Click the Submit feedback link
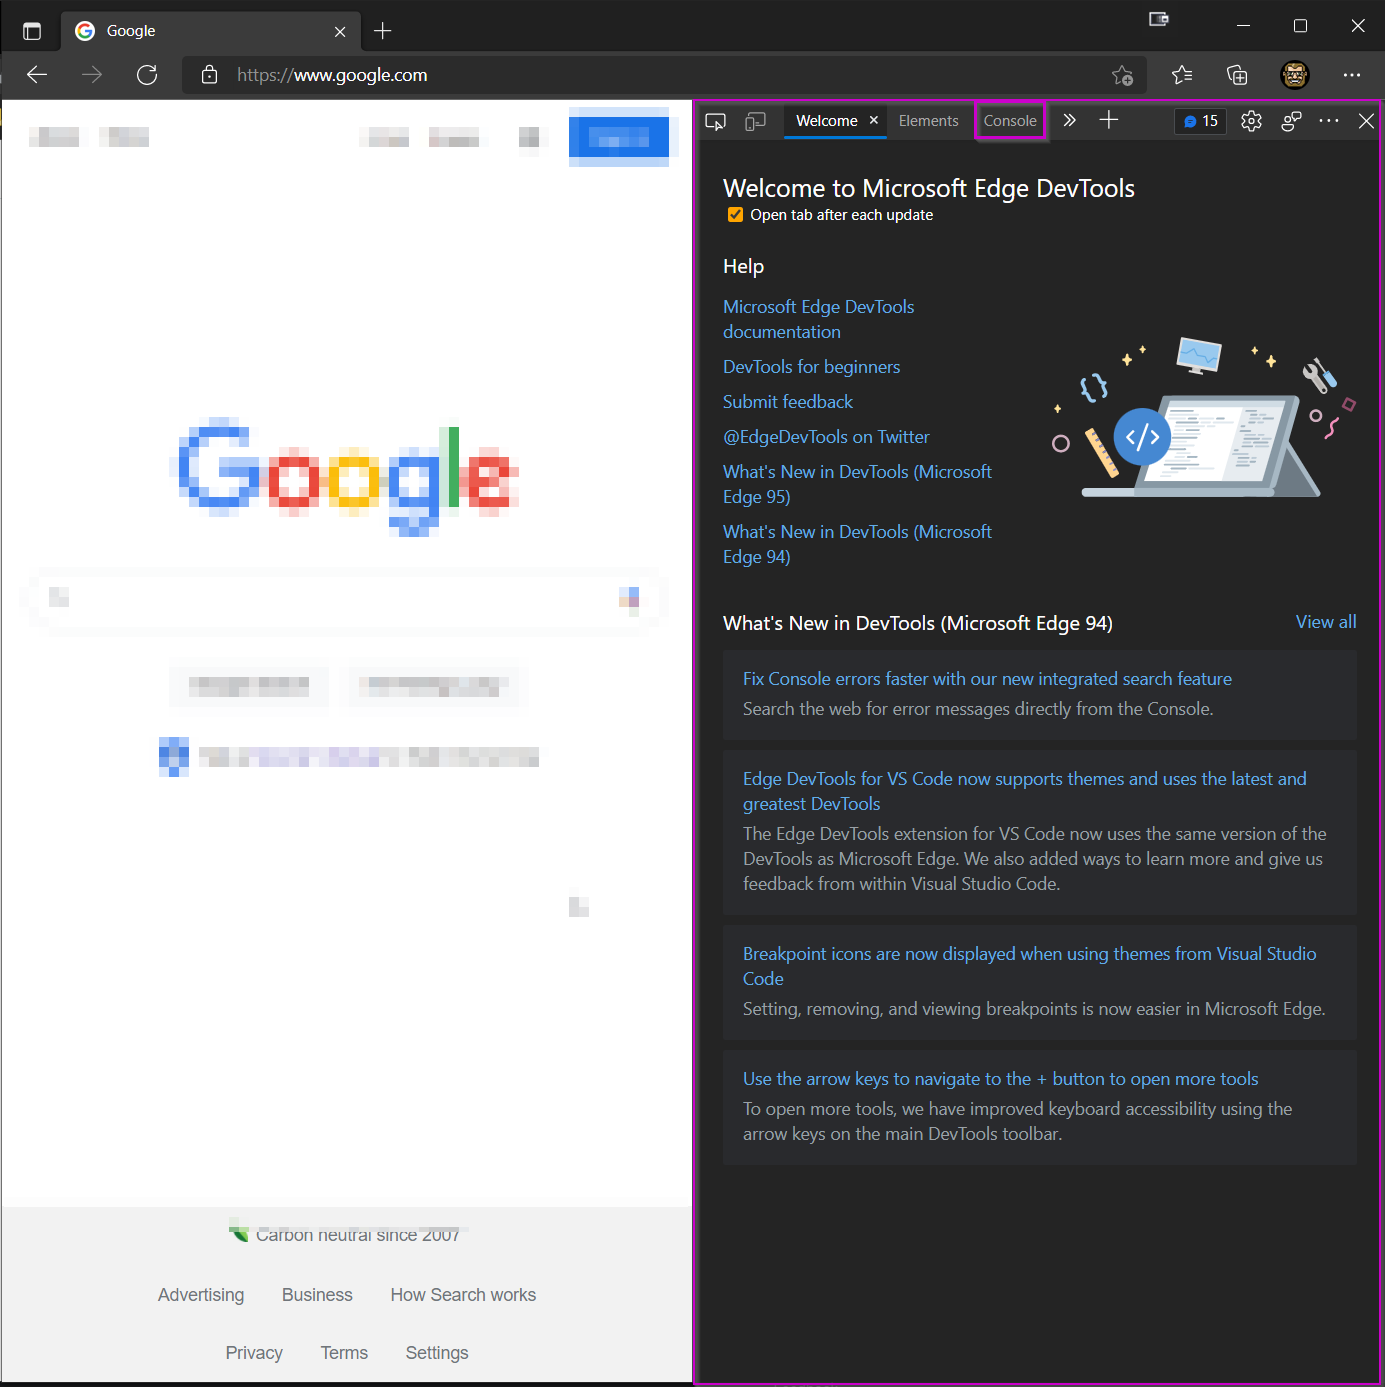Viewport: 1385px width, 1387px height. [788, 402]
